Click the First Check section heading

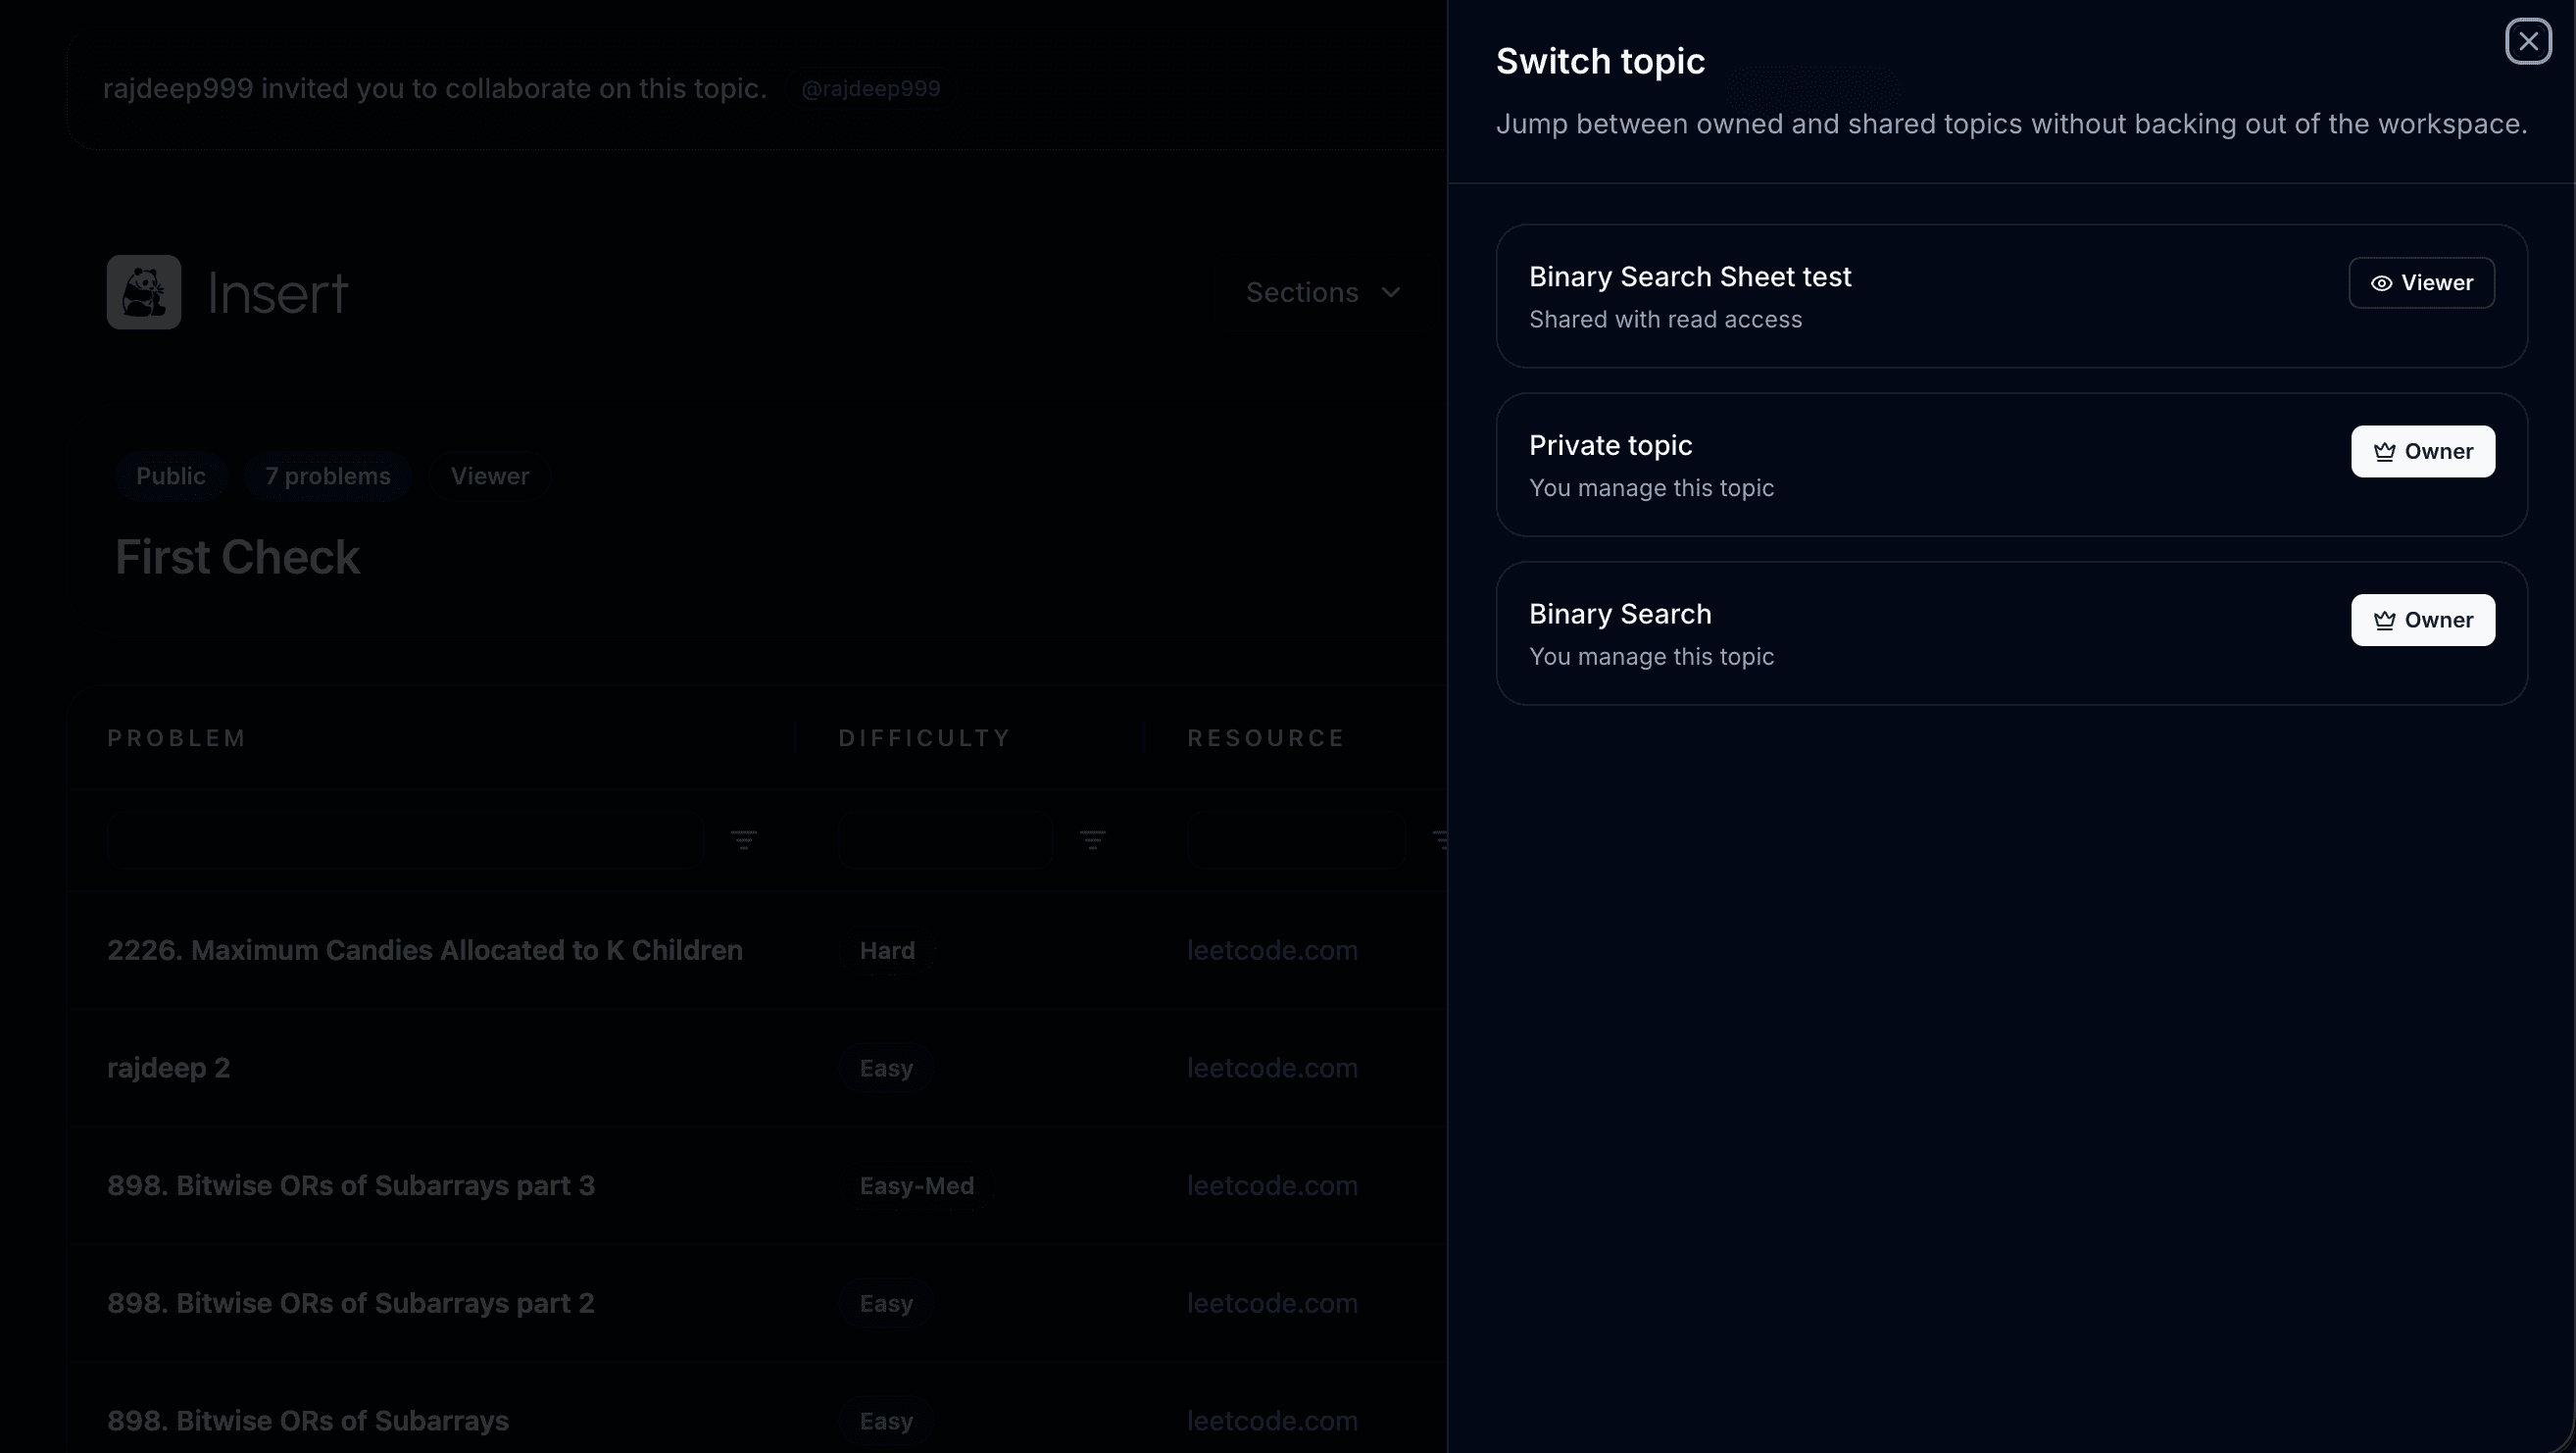pos(237,557)
